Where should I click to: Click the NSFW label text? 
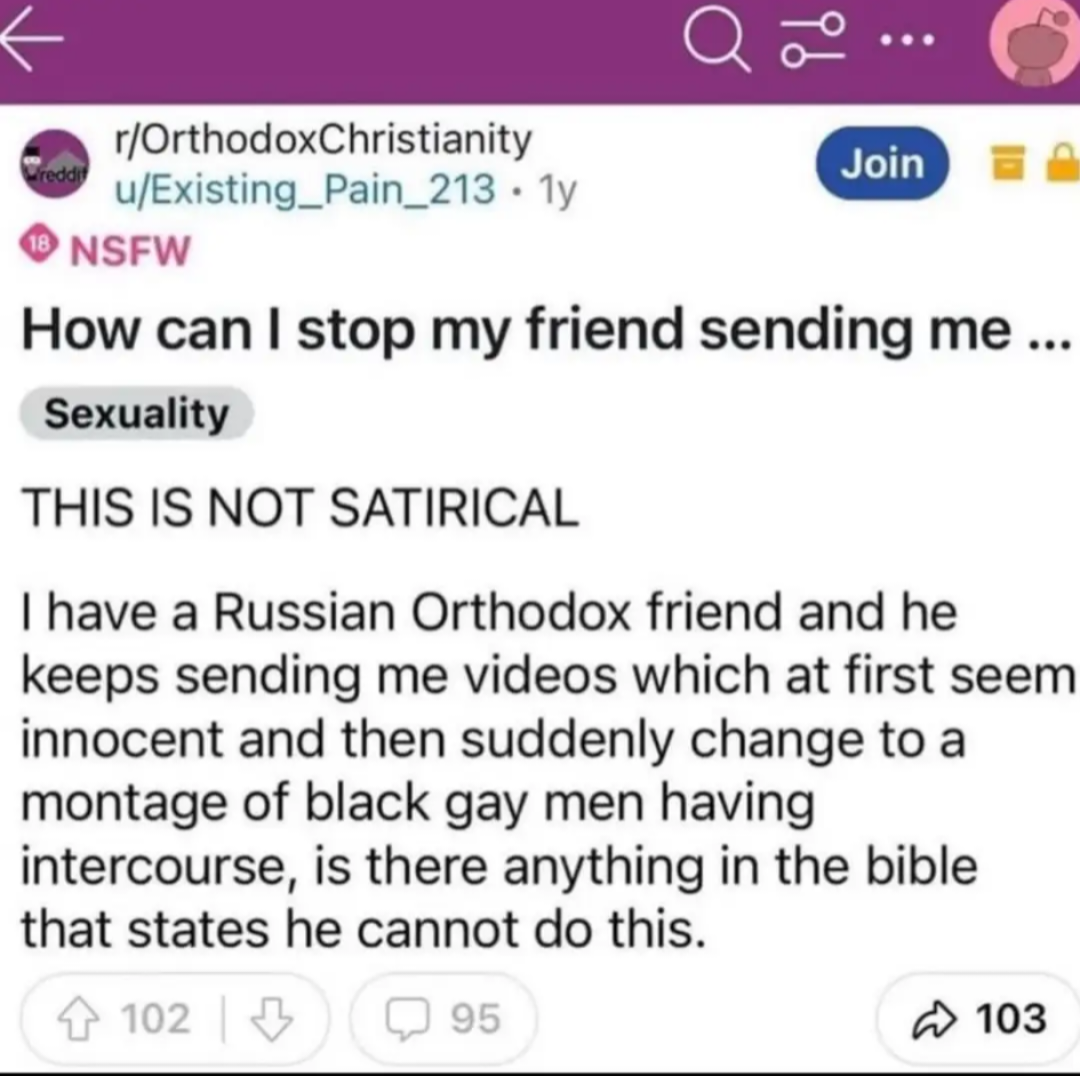(x=130, y=249)
